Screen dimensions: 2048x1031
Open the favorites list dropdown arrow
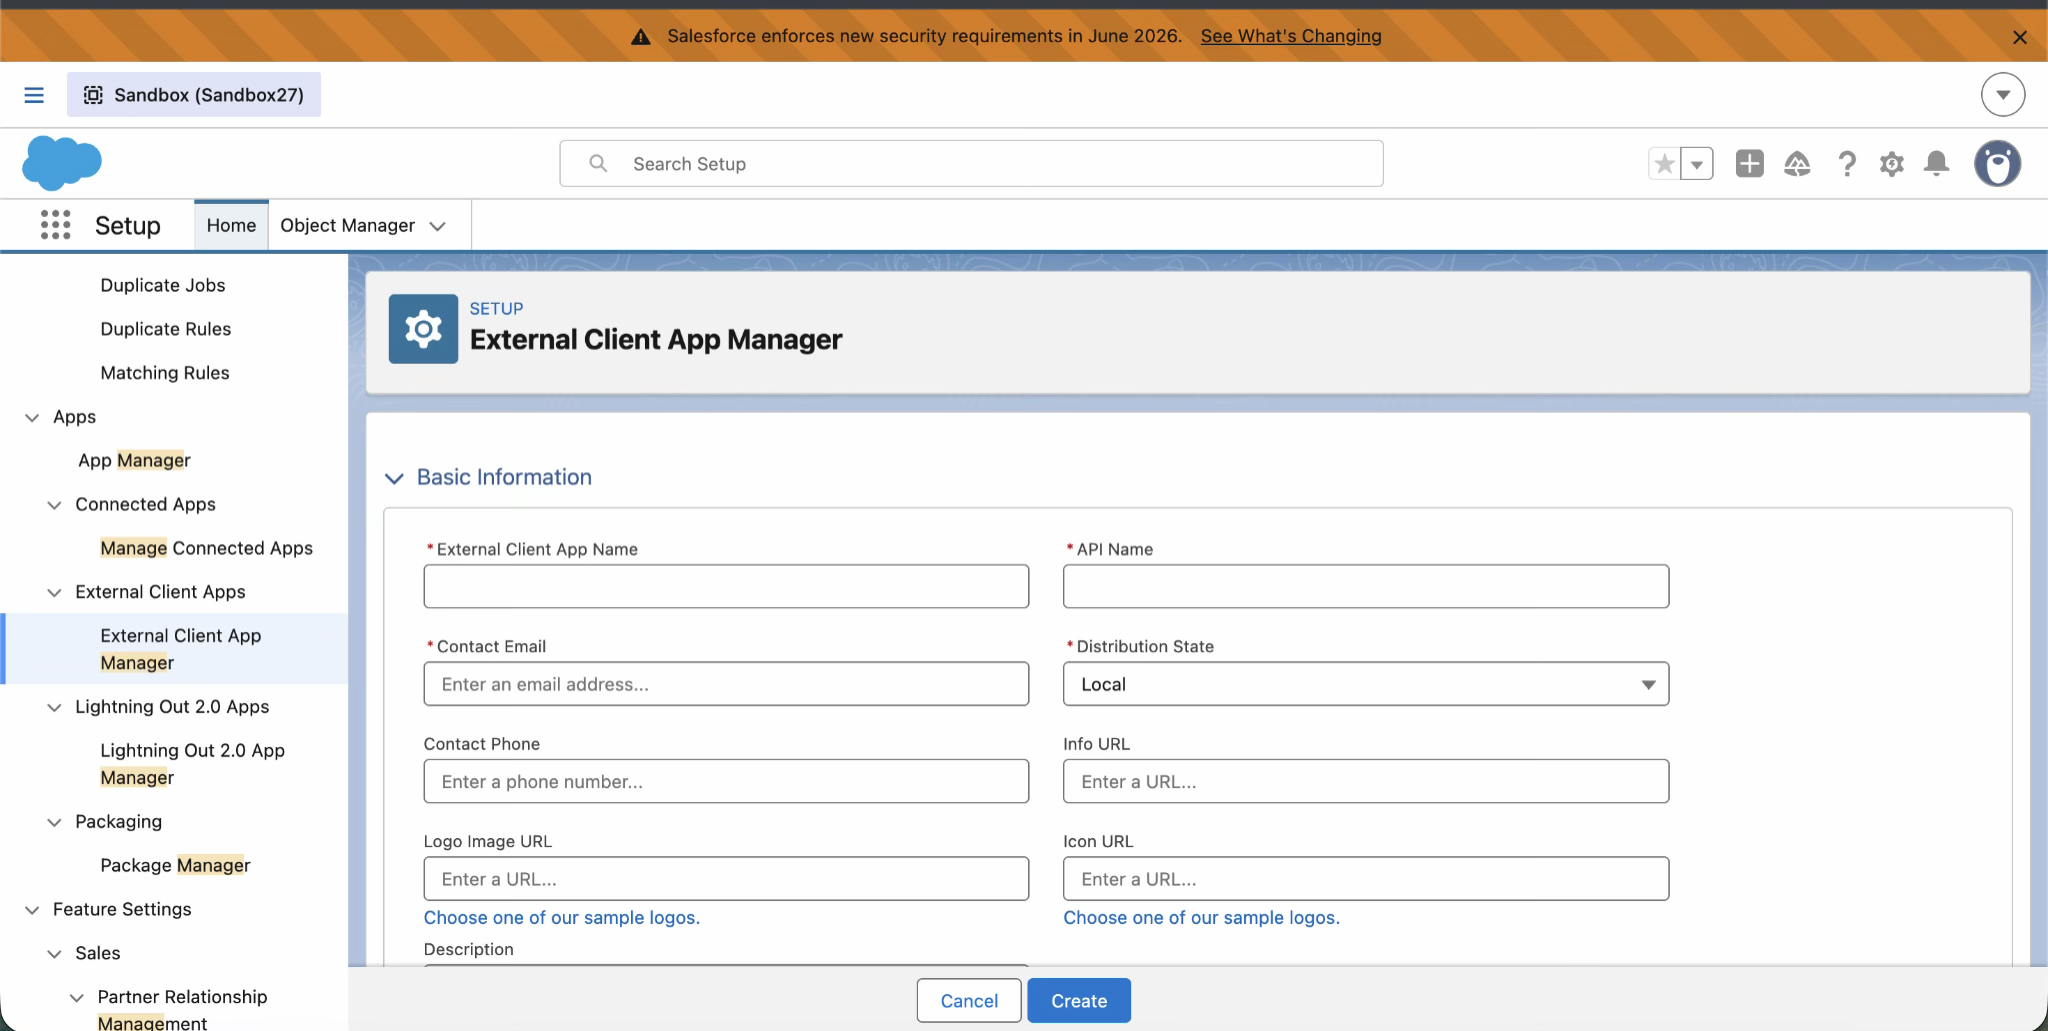(1697, 164)
